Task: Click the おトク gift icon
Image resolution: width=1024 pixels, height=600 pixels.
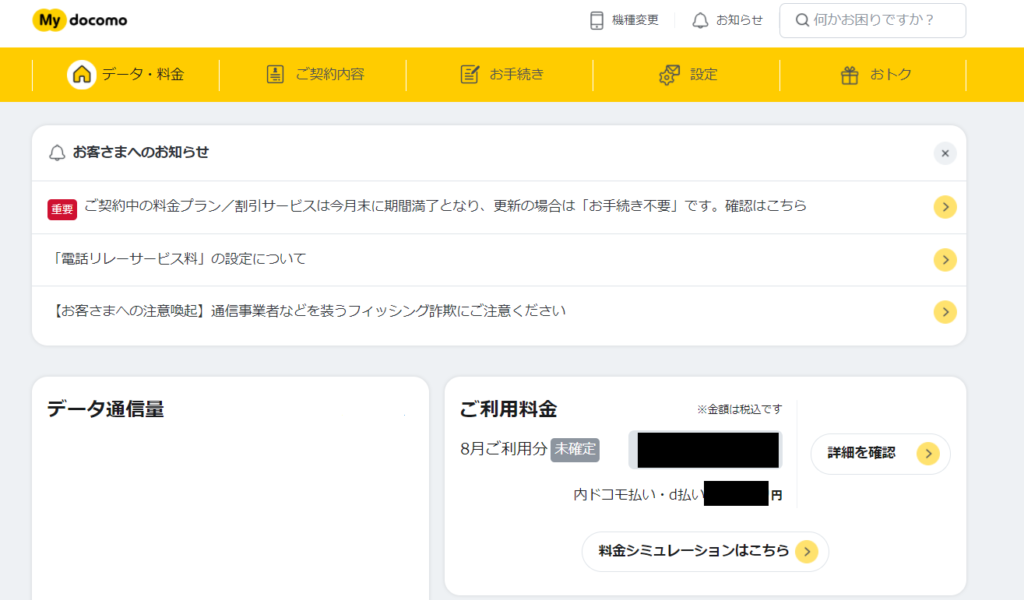Action: coord(850,74)
